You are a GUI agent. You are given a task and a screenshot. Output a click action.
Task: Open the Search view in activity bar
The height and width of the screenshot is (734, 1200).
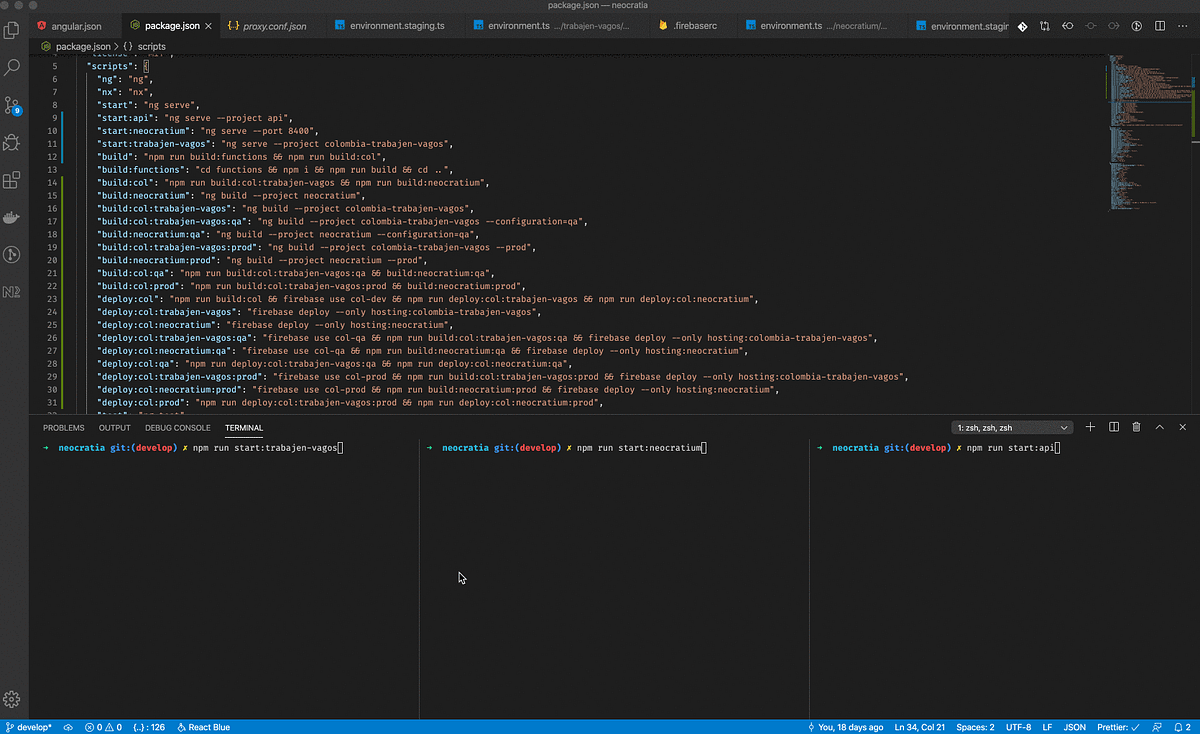[13, 67]
